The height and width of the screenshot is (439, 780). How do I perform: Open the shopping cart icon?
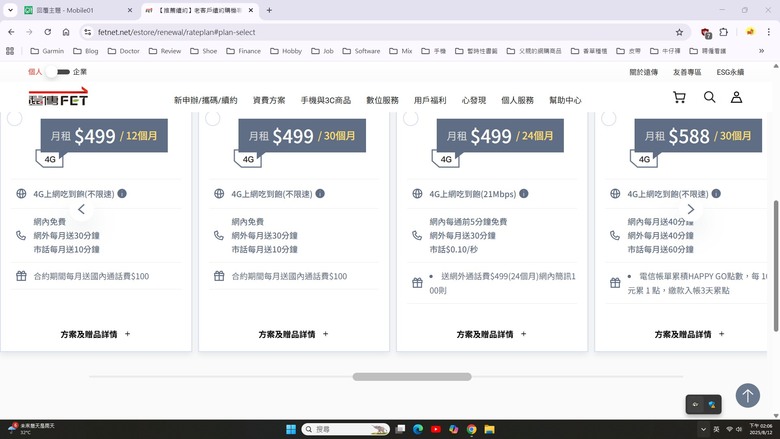tap(679, 97)
